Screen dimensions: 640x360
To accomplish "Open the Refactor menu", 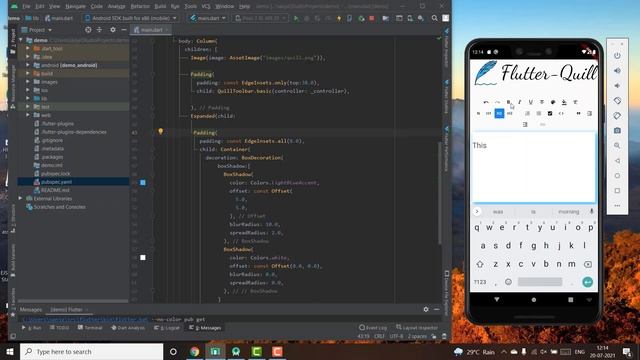I will tap(140, 6).
